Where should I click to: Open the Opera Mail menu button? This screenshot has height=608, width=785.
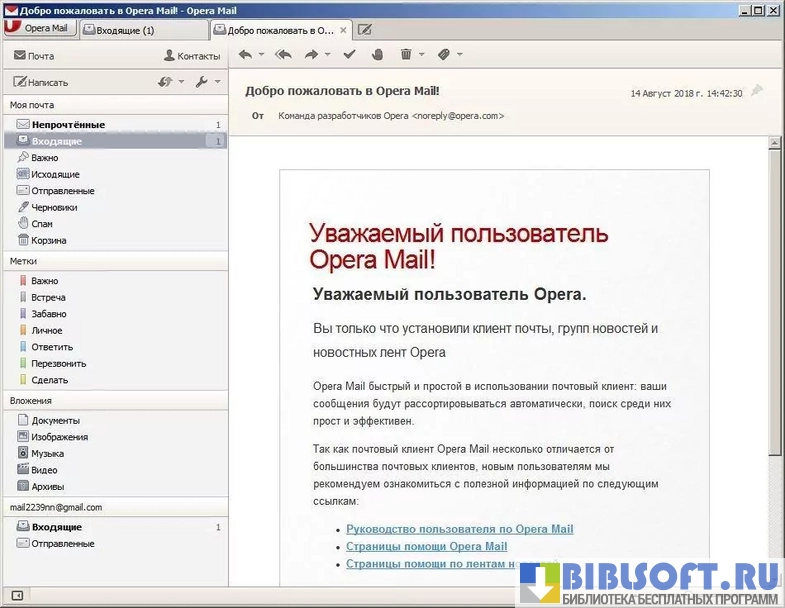click(x=38, y=29)
